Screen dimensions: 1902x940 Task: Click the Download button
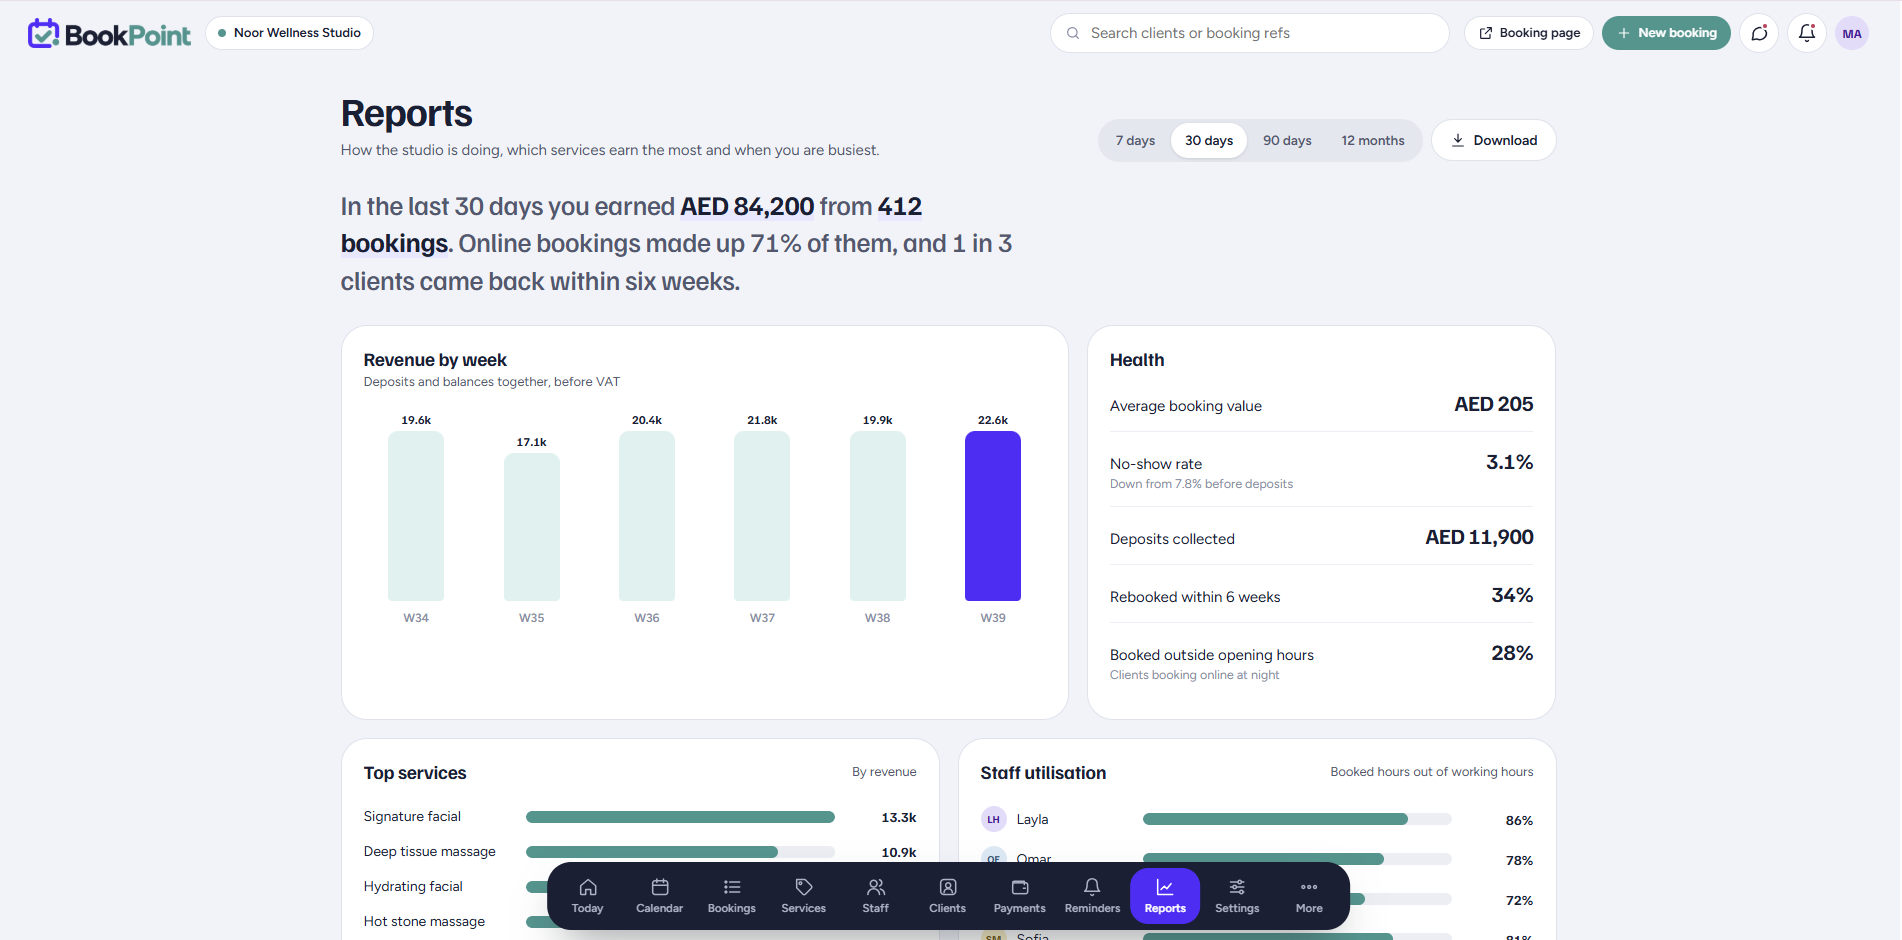coord(1494,140)
